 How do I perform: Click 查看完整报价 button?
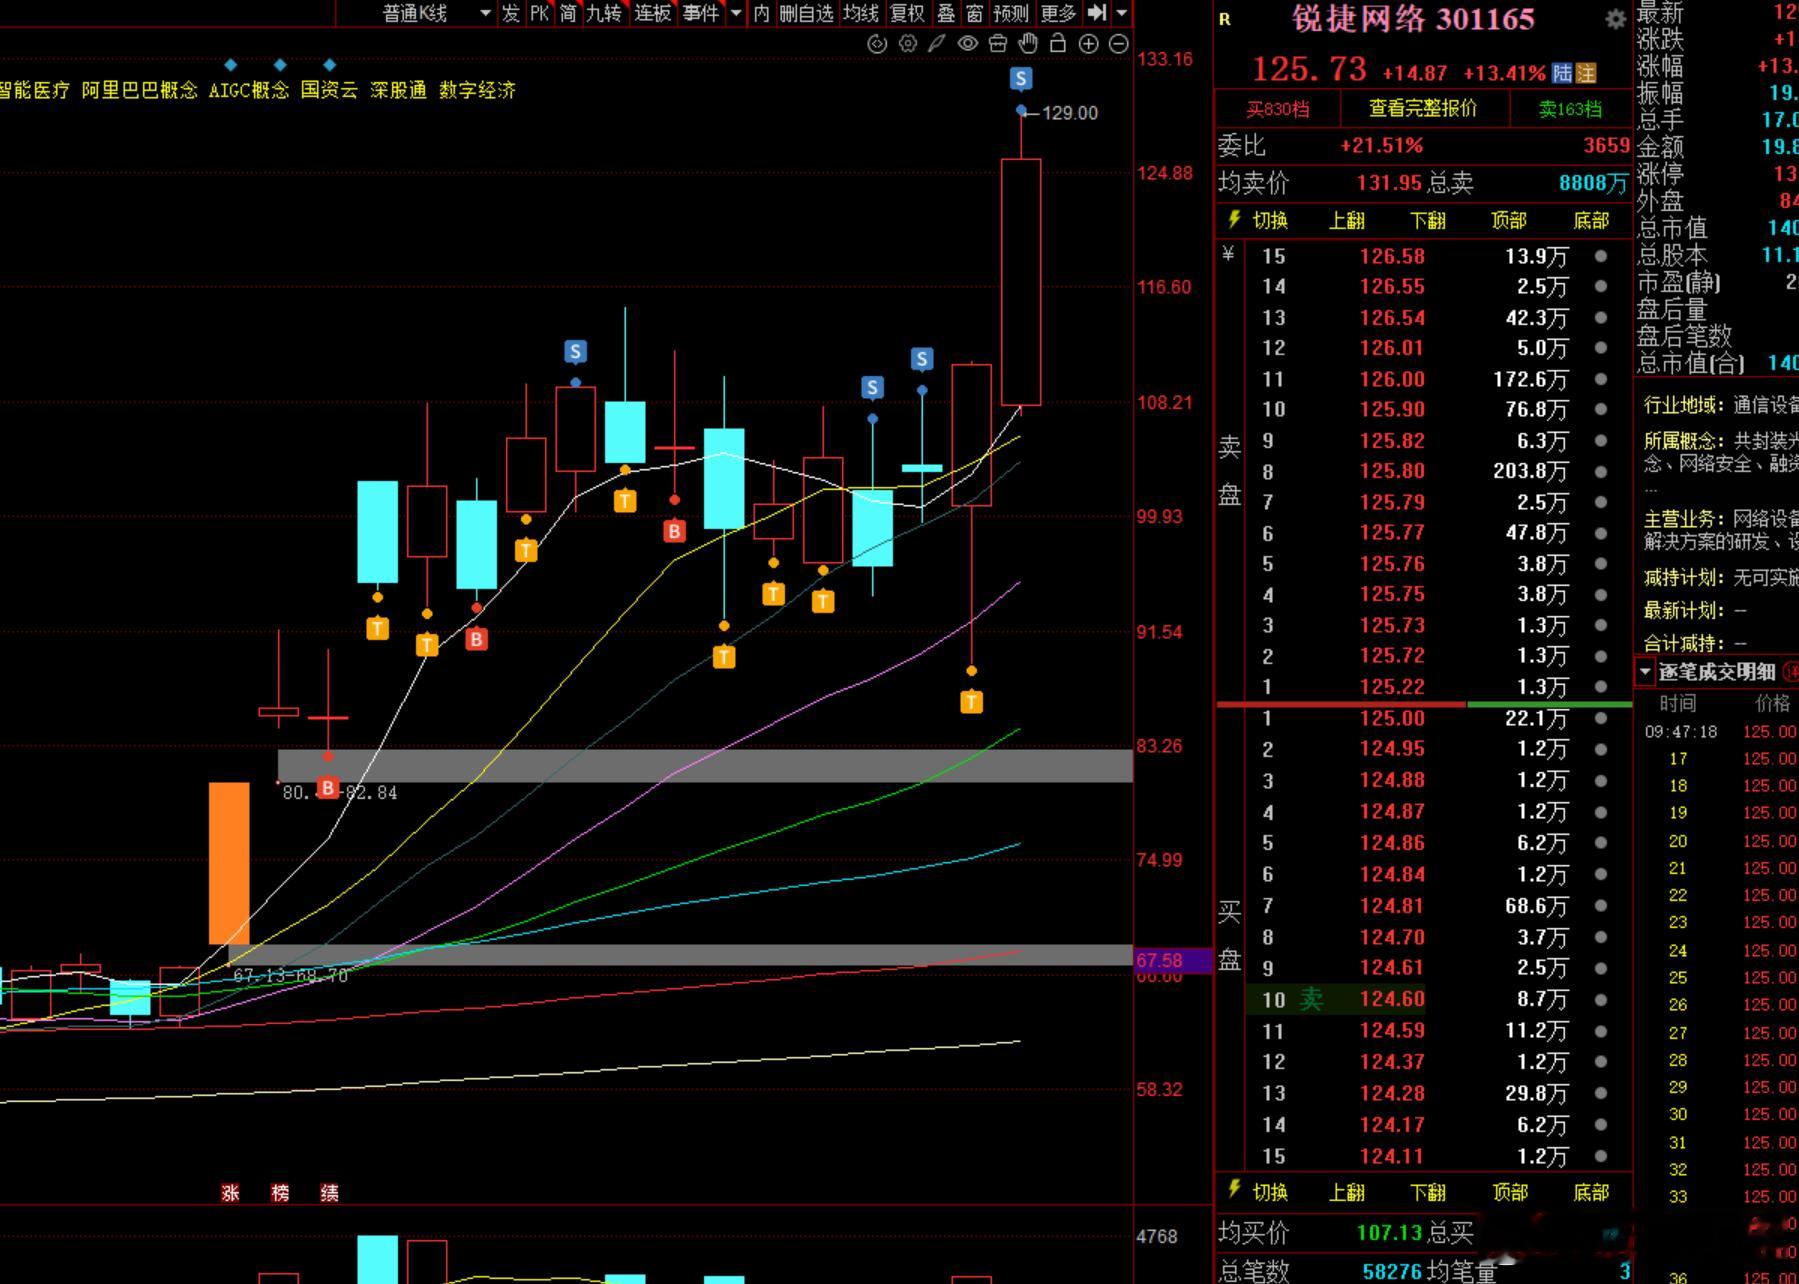click(1422, 108)
